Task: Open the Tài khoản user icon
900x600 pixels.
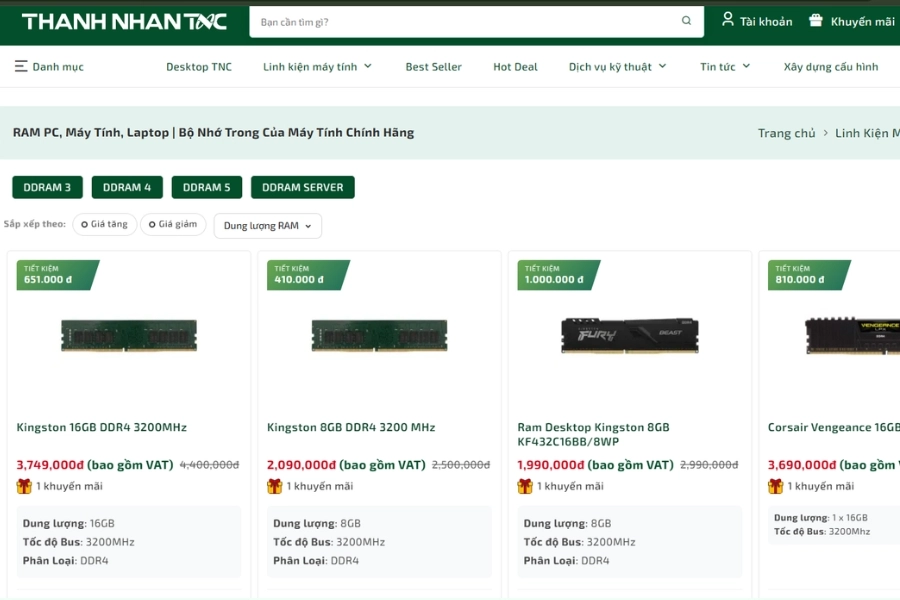Action: (727, 20)
